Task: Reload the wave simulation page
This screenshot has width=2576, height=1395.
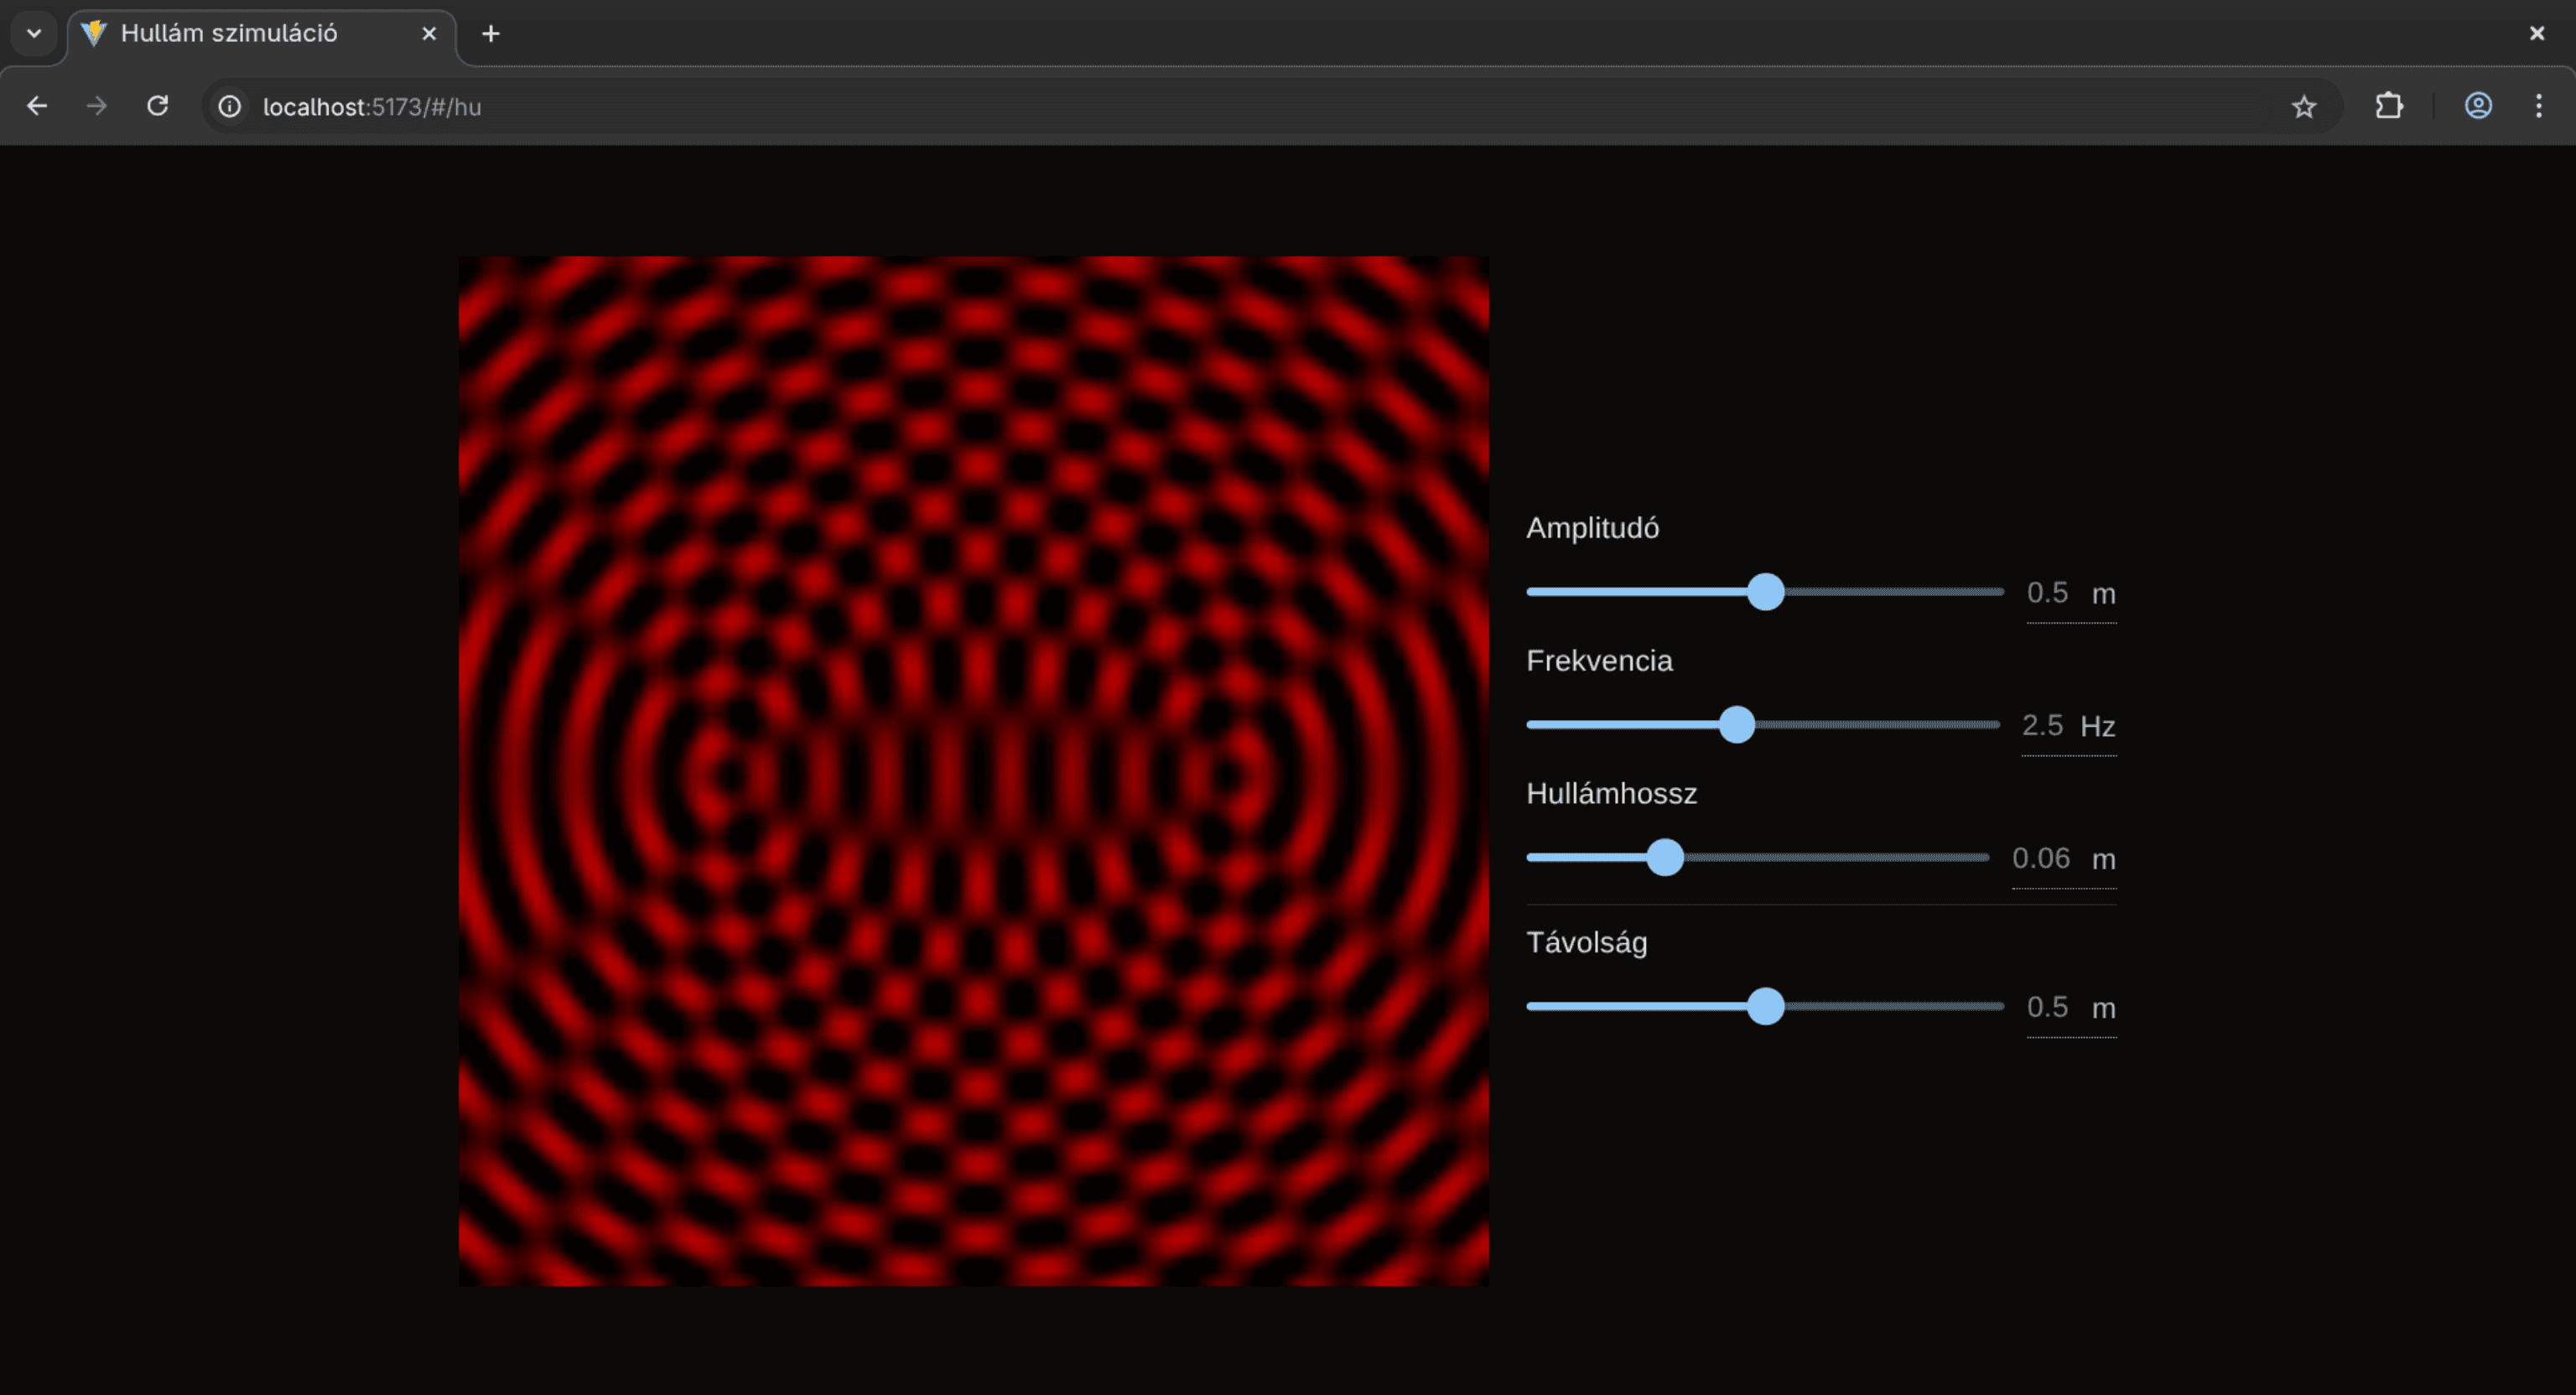Action: coord(158,106)
